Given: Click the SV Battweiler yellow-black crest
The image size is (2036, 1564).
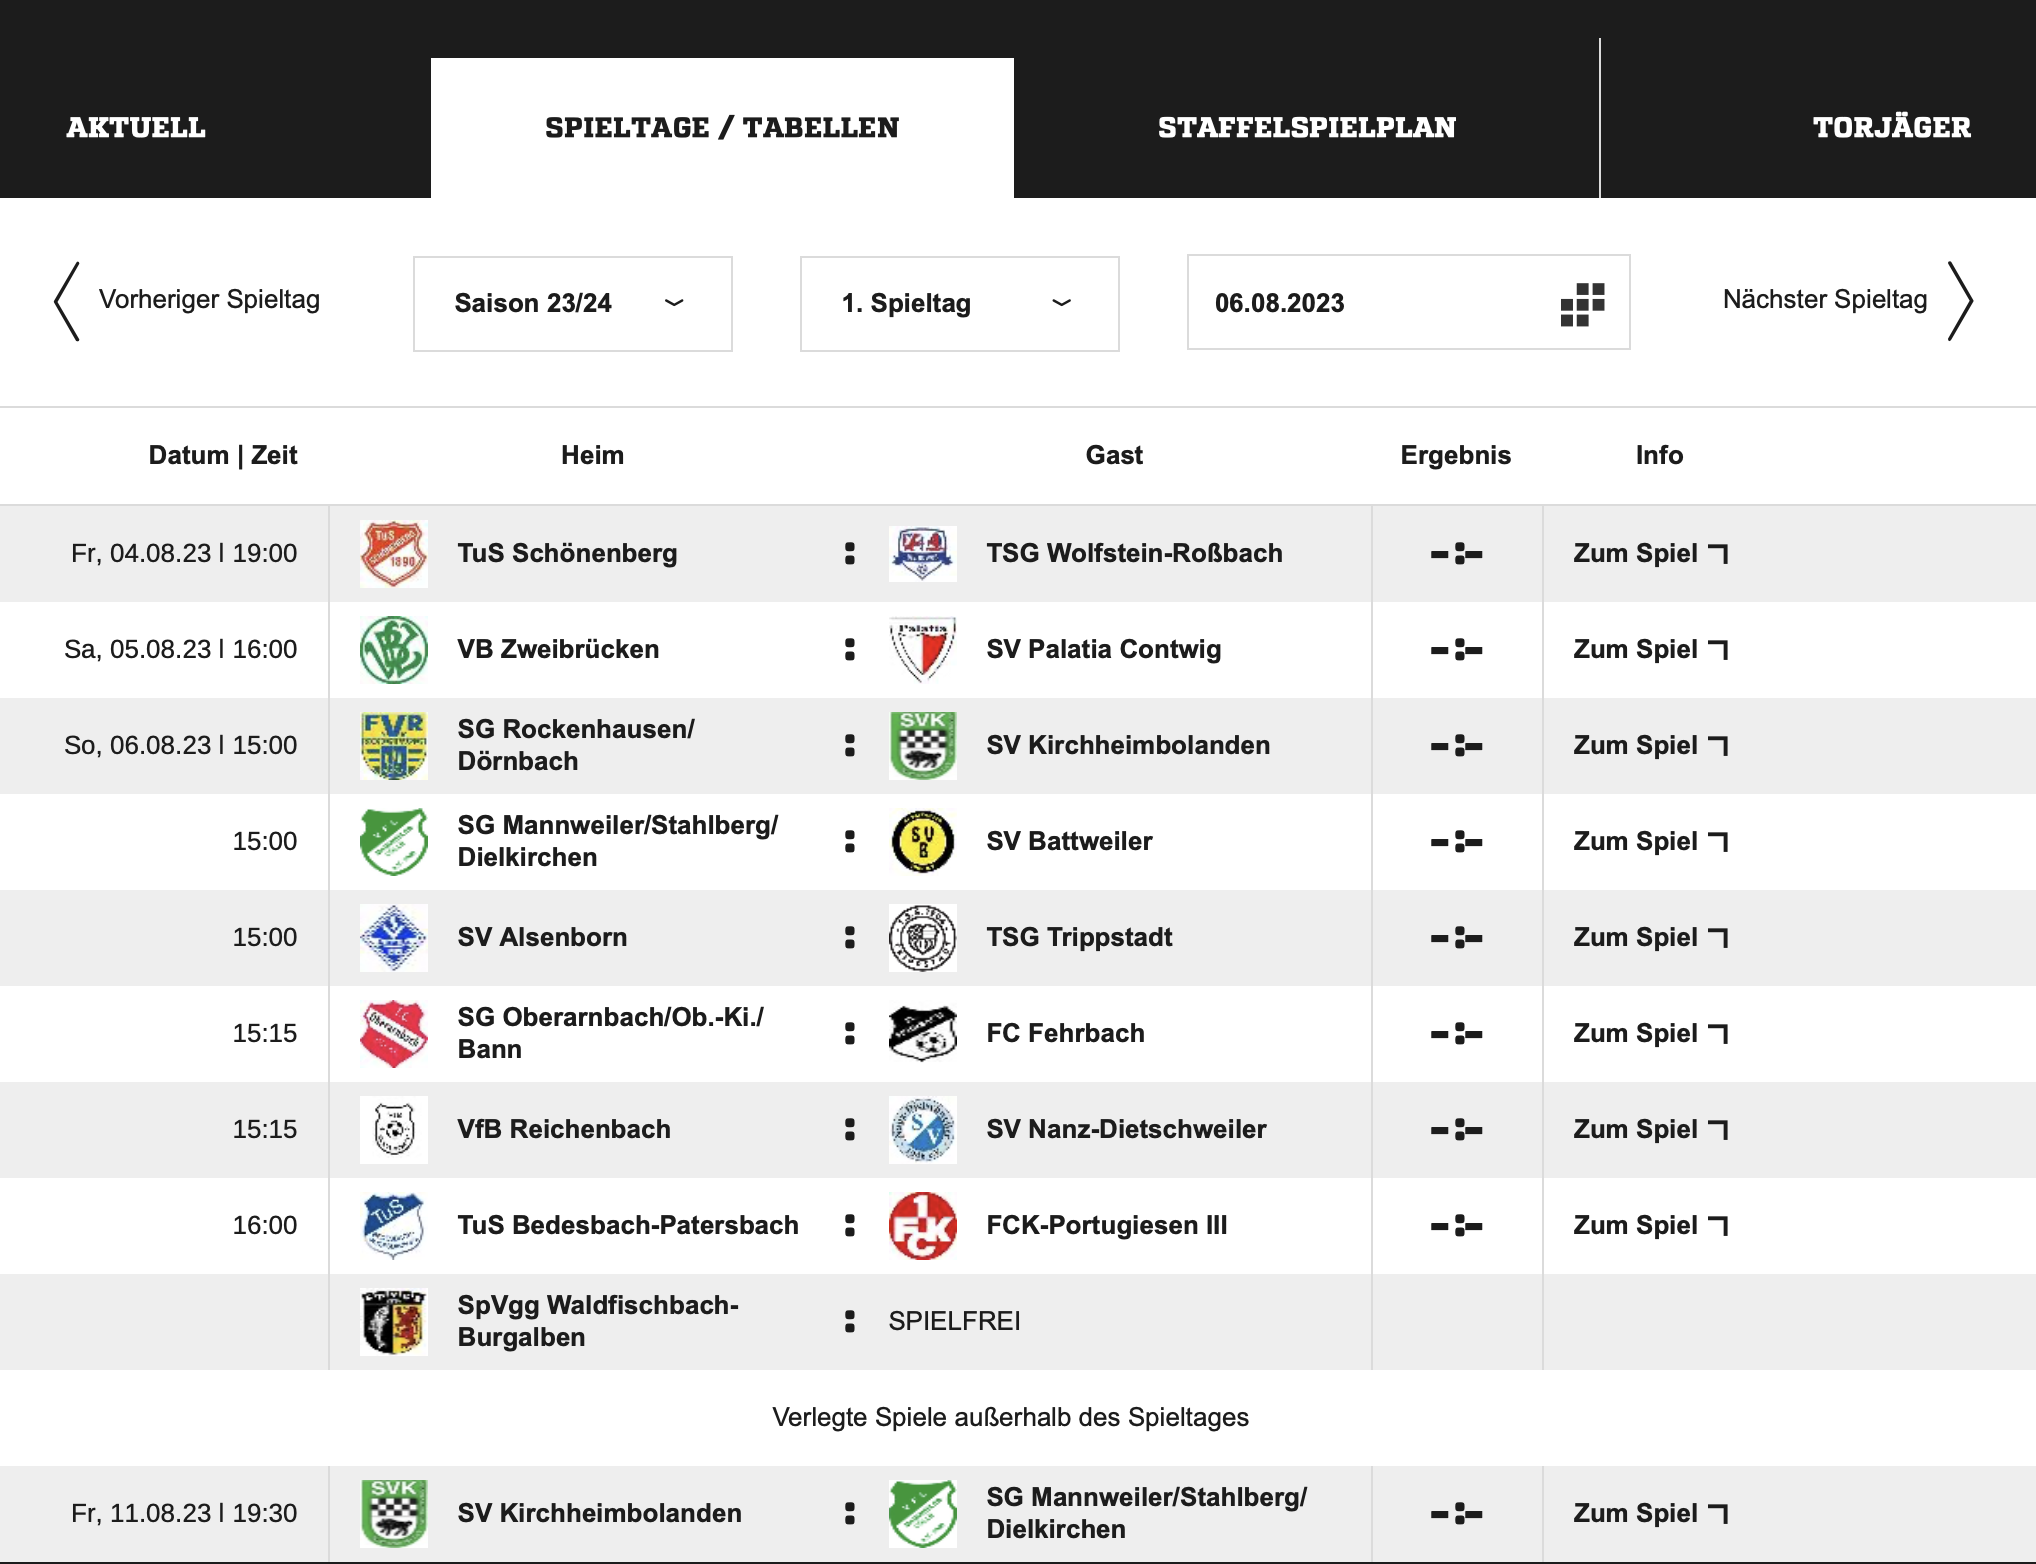Looking at the screenshot, I should click(x=922, y=841).
